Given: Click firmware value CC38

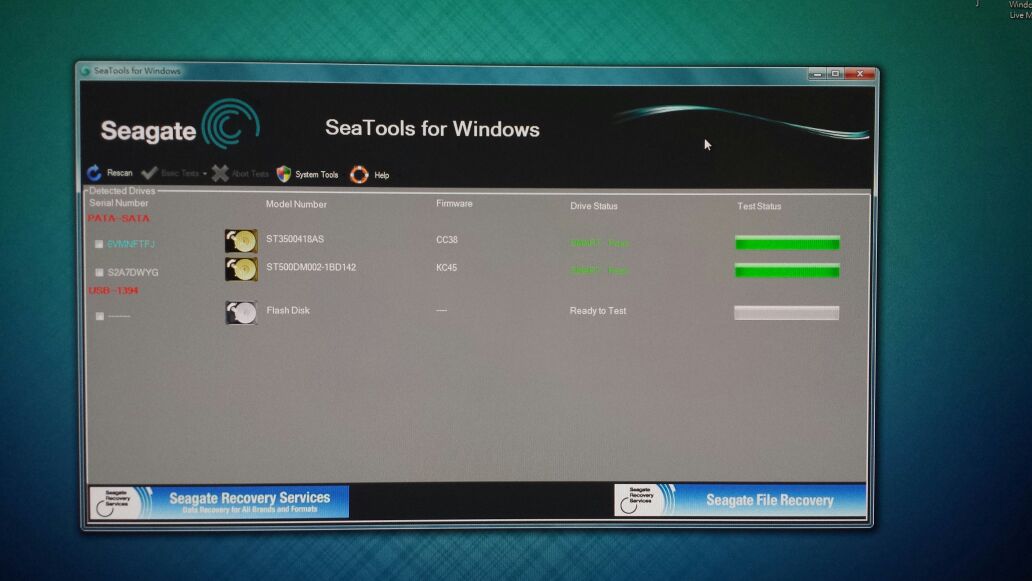Looking at the screenshot, I should 446,240.
